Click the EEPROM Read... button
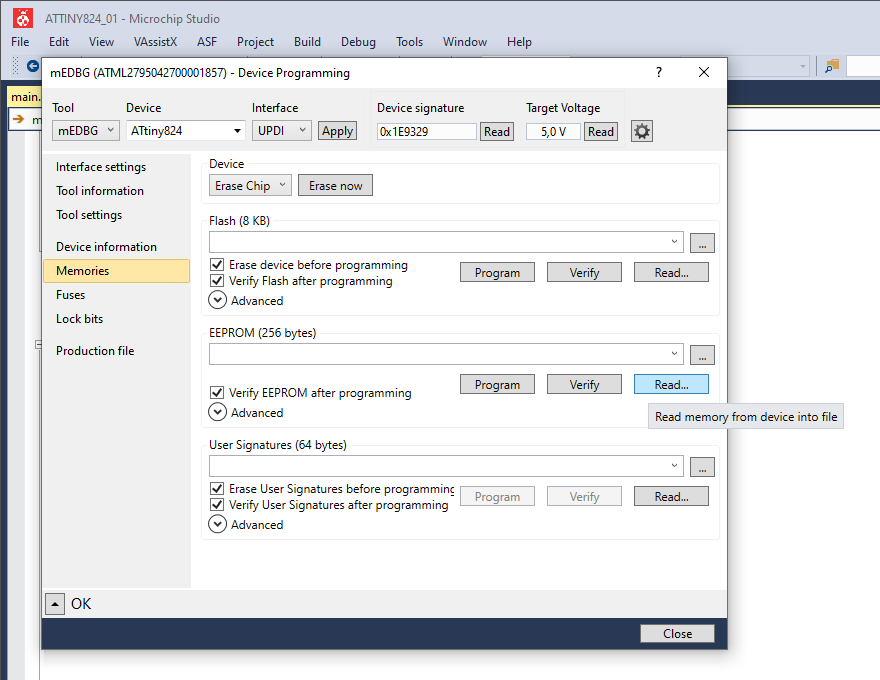Image resolution: width=880 pixels, height=680 pixels. pos(671,384)
